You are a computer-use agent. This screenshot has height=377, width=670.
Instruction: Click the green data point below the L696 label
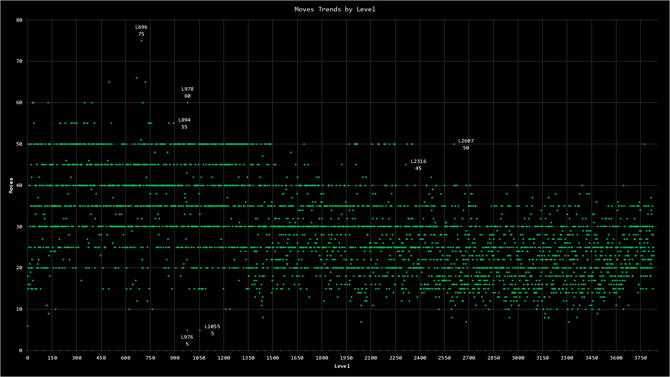(141, 41)
